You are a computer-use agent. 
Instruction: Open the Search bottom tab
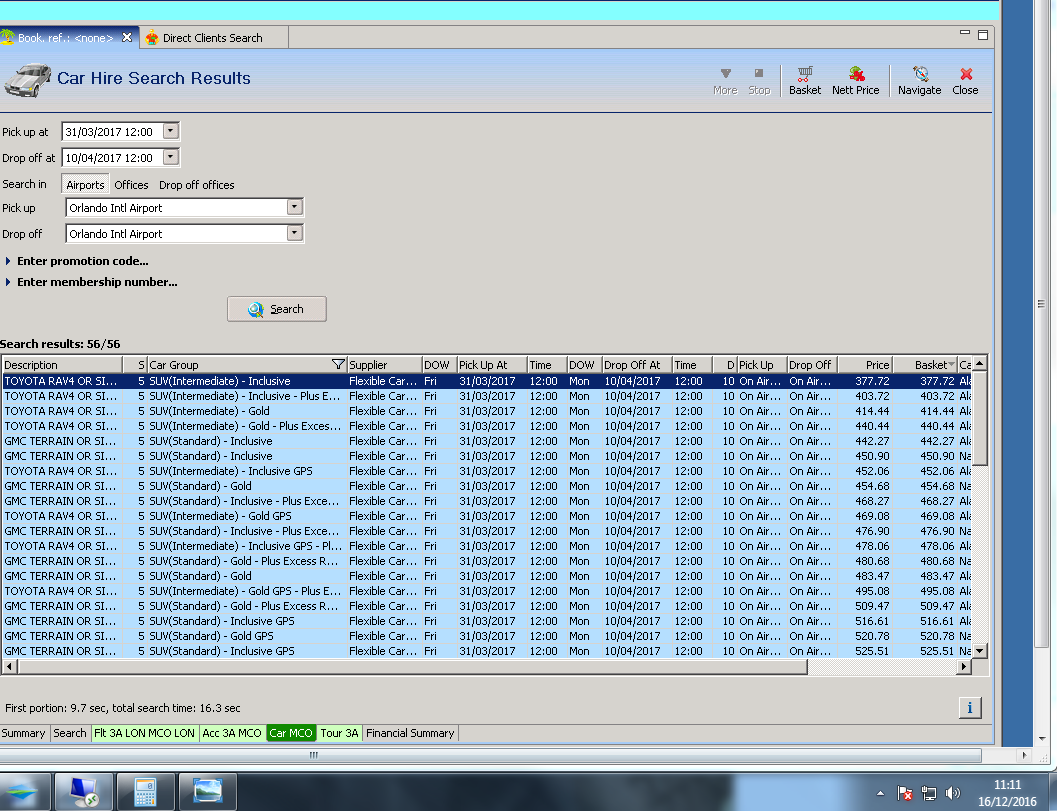[69, 733]
